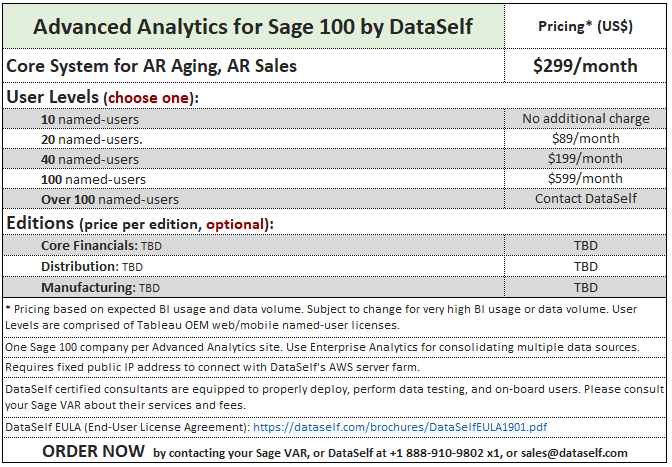Click the 'Editions (price per edition, optional):' heading
The width and height of the screenshot is (672, 467).
tap(140, 224)
